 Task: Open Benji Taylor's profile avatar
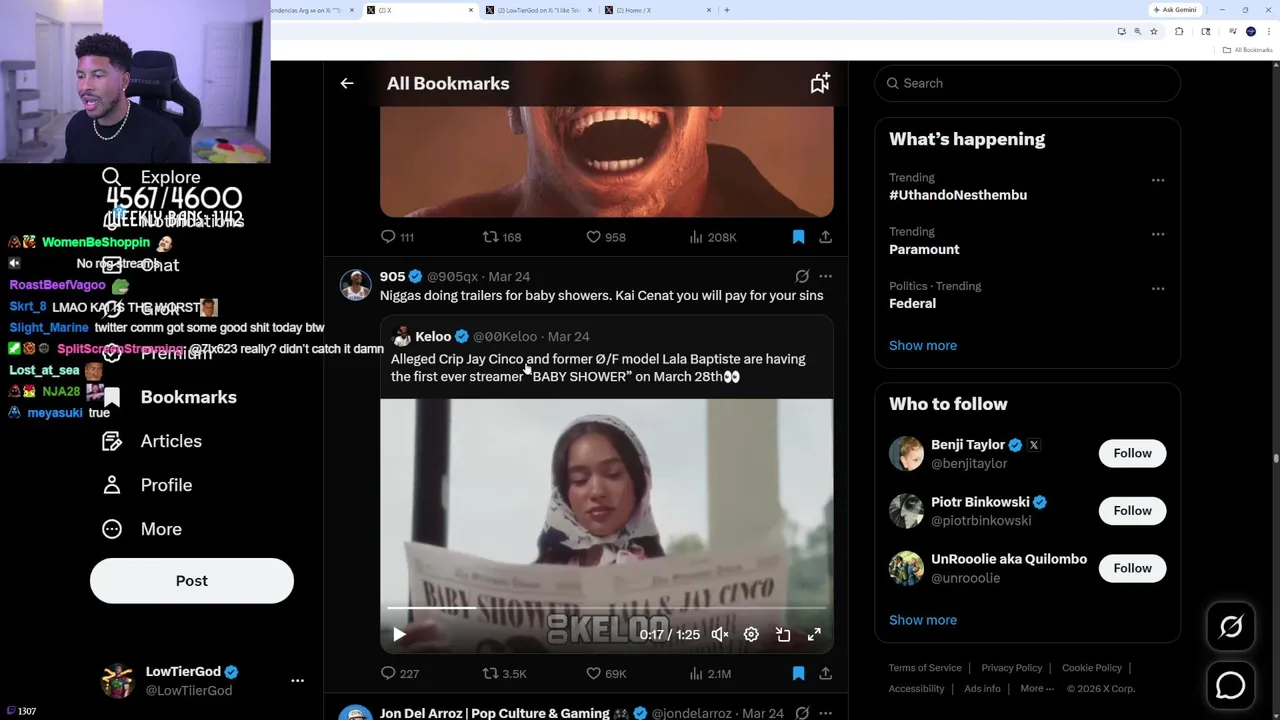tap(907, 453)
